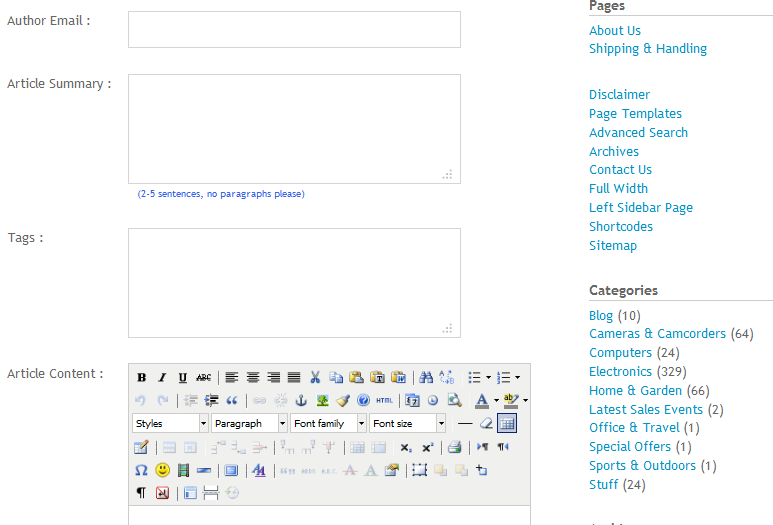Paste as plain text icon
Viewport: 773px width, 525px height.
tap(378, 378)
